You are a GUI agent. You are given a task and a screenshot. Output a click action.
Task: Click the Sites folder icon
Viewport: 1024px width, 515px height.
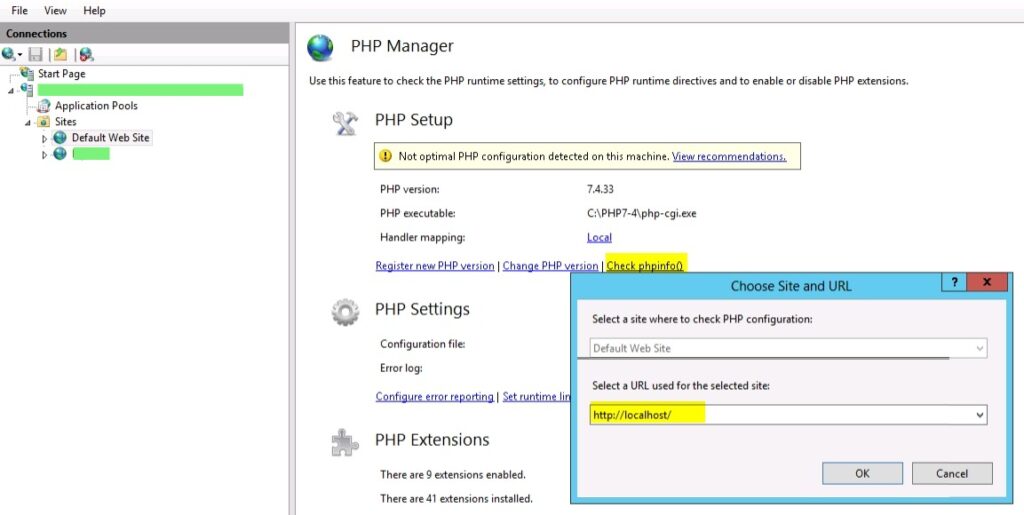pyautogui.click(x=44, y=121)
